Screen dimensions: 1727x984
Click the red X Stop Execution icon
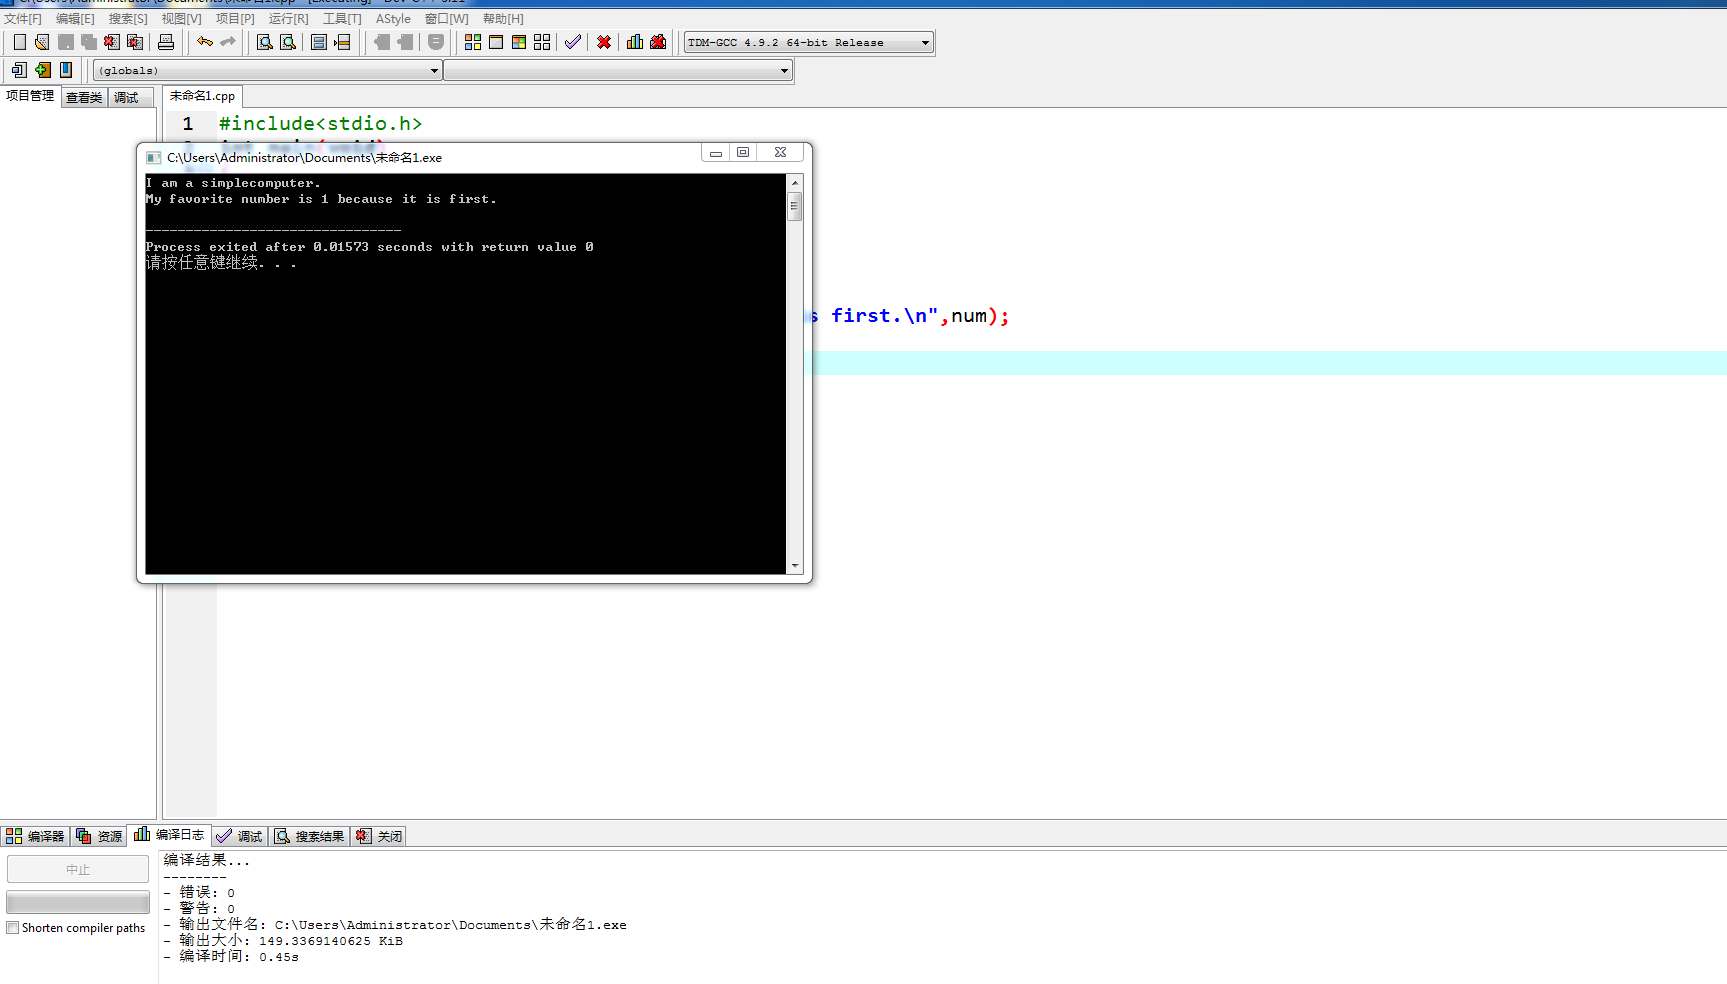click(x=604, y=42)
